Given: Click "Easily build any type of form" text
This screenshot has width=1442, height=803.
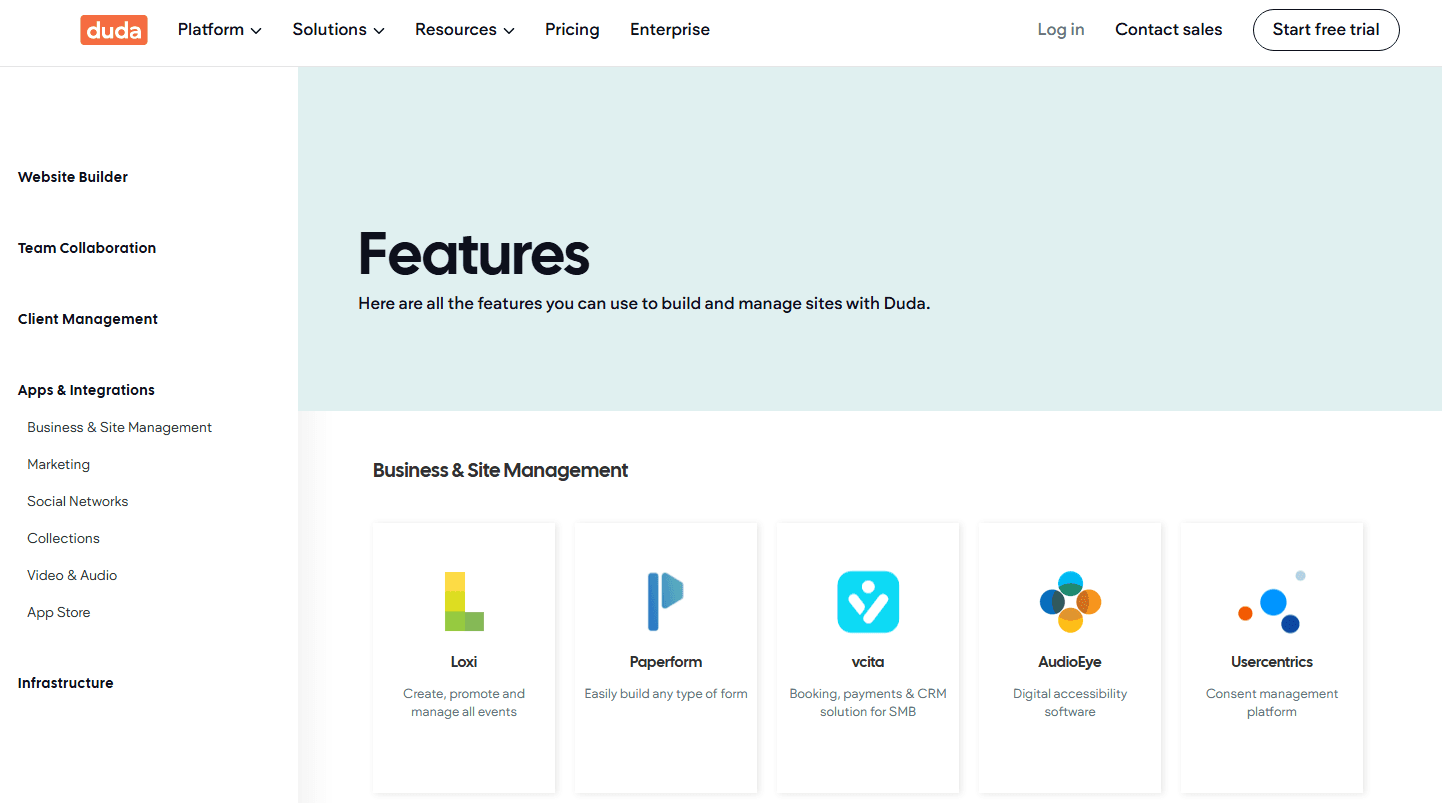Looking at the screenshot, I should [666, 694].
